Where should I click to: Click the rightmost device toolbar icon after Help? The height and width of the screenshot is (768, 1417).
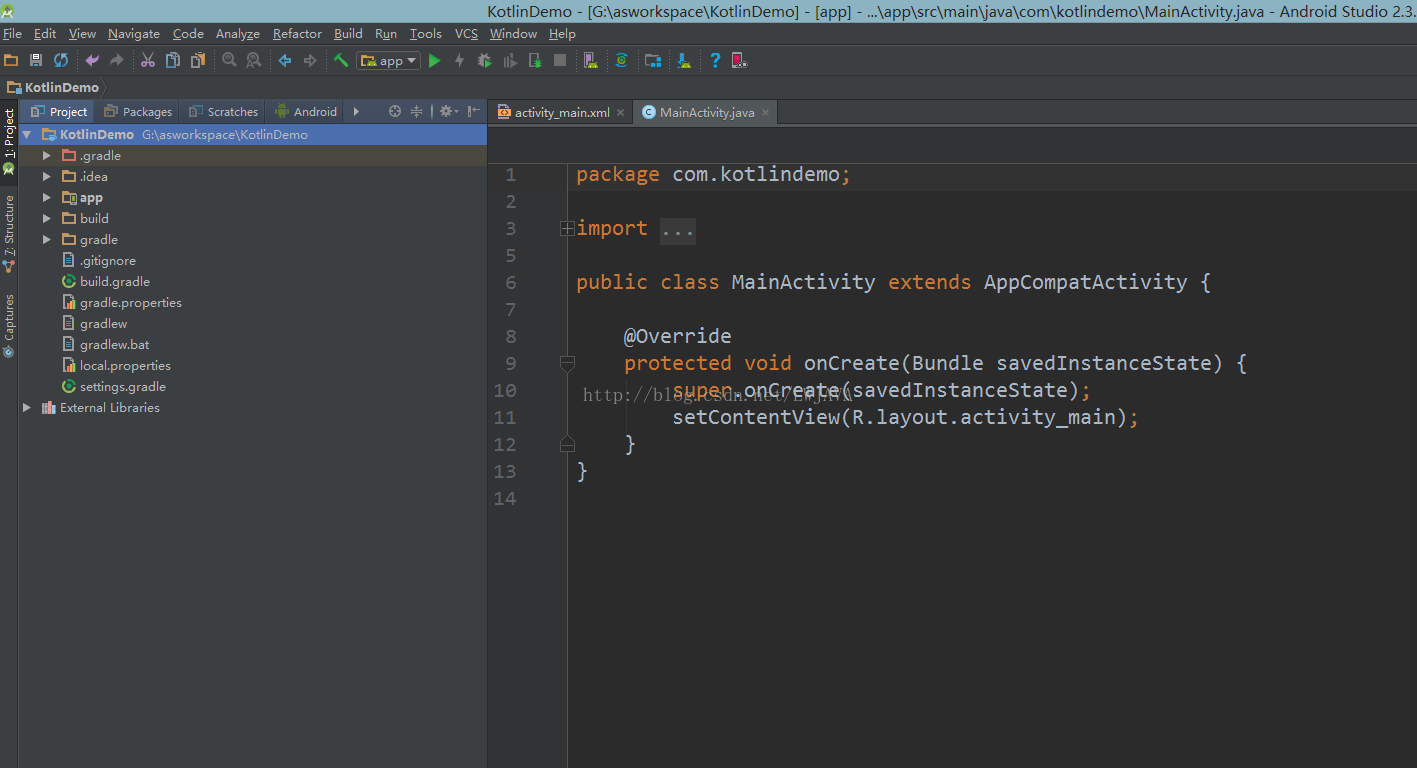point(739,61)
